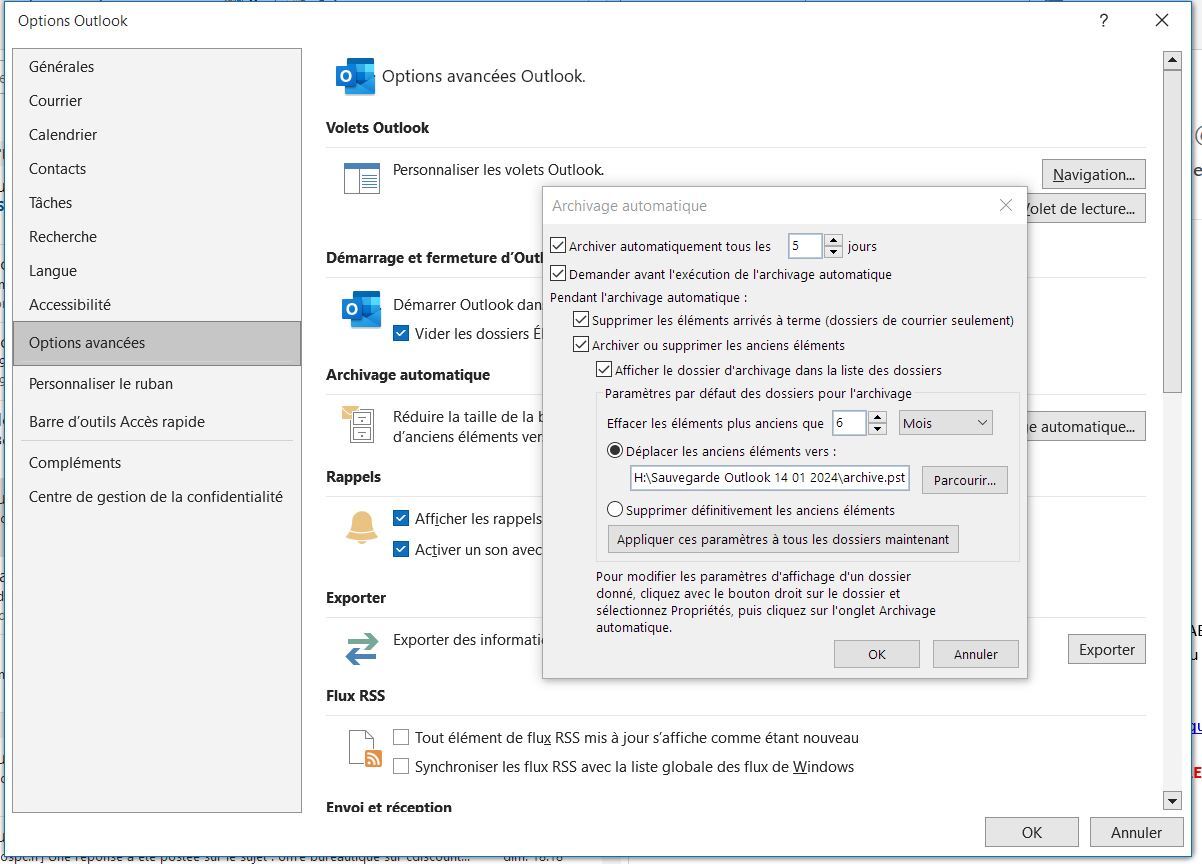Click the options pane vertical scrollbar thumb

click(1173, 232)
